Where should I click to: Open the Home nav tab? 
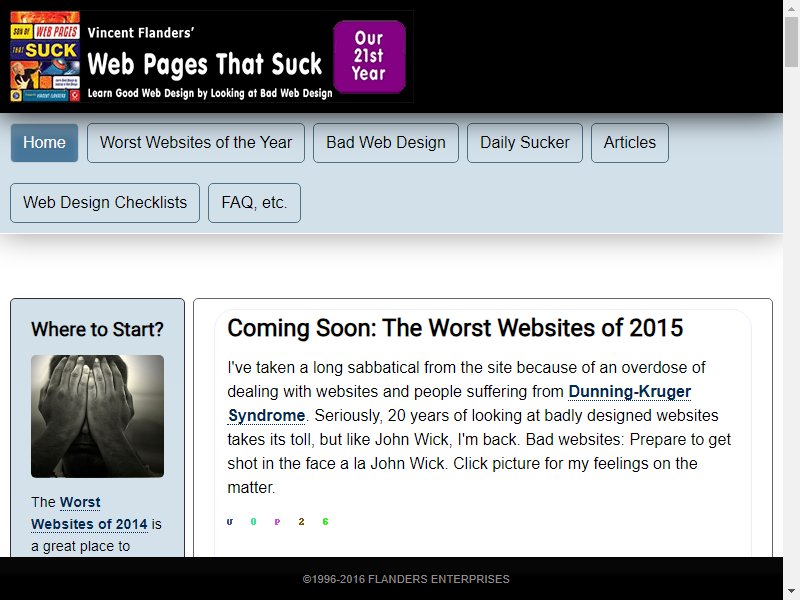(44, 143)
